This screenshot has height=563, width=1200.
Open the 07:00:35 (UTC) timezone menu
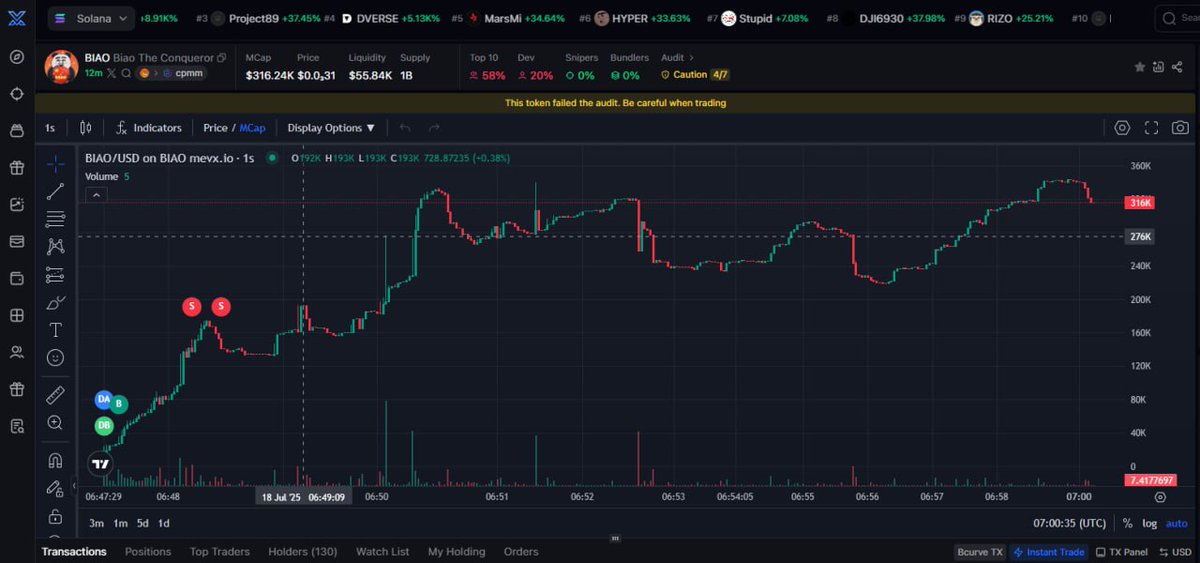(x=1070, y=523)
